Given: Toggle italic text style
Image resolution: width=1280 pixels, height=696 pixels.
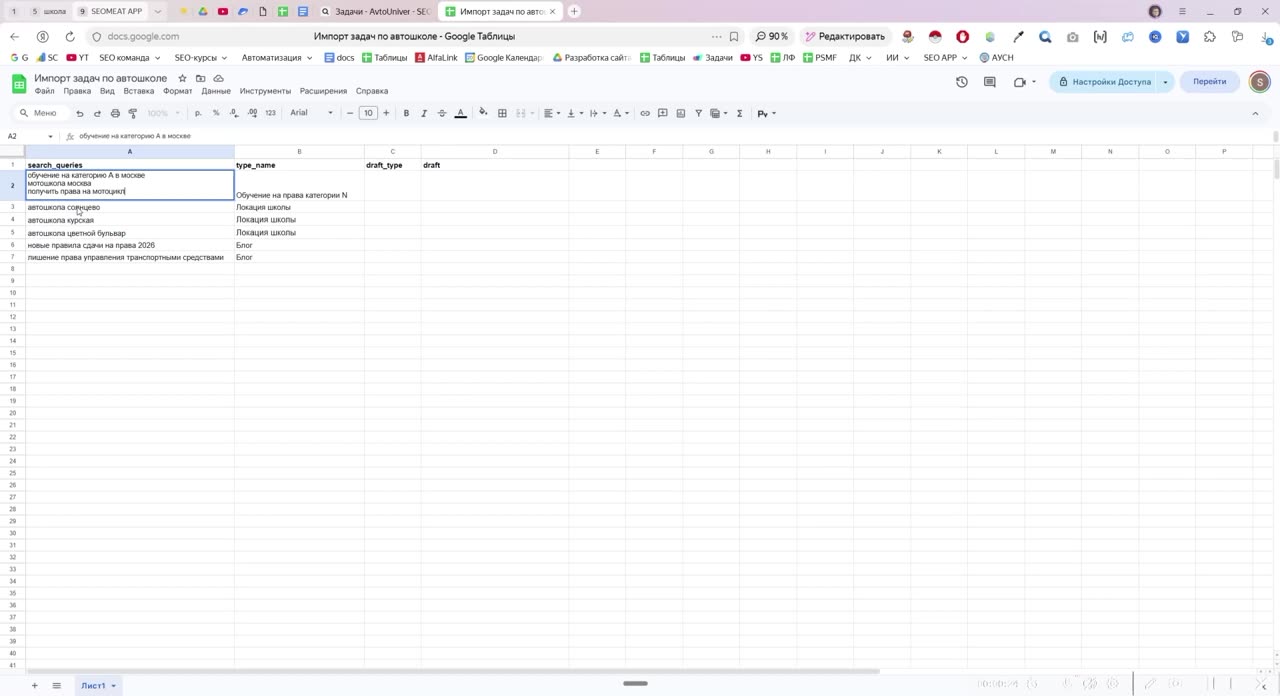Looking at the screenshot, I should pyautogui.click(x=424, y=113).
